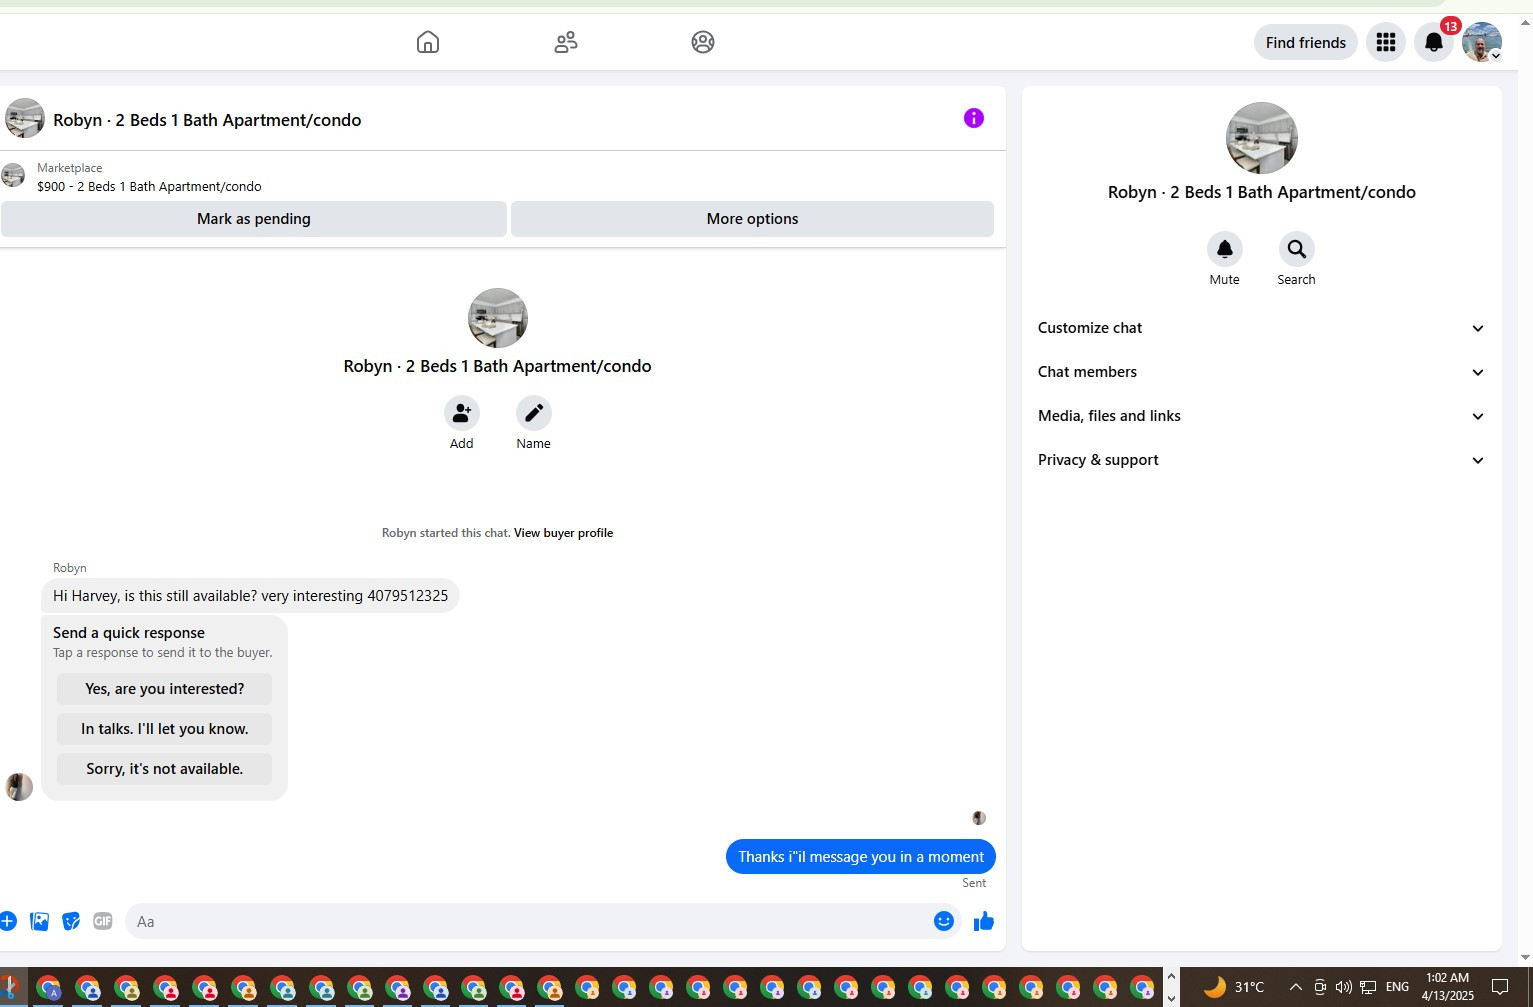Open the View buyer profile link

point(563,533)
